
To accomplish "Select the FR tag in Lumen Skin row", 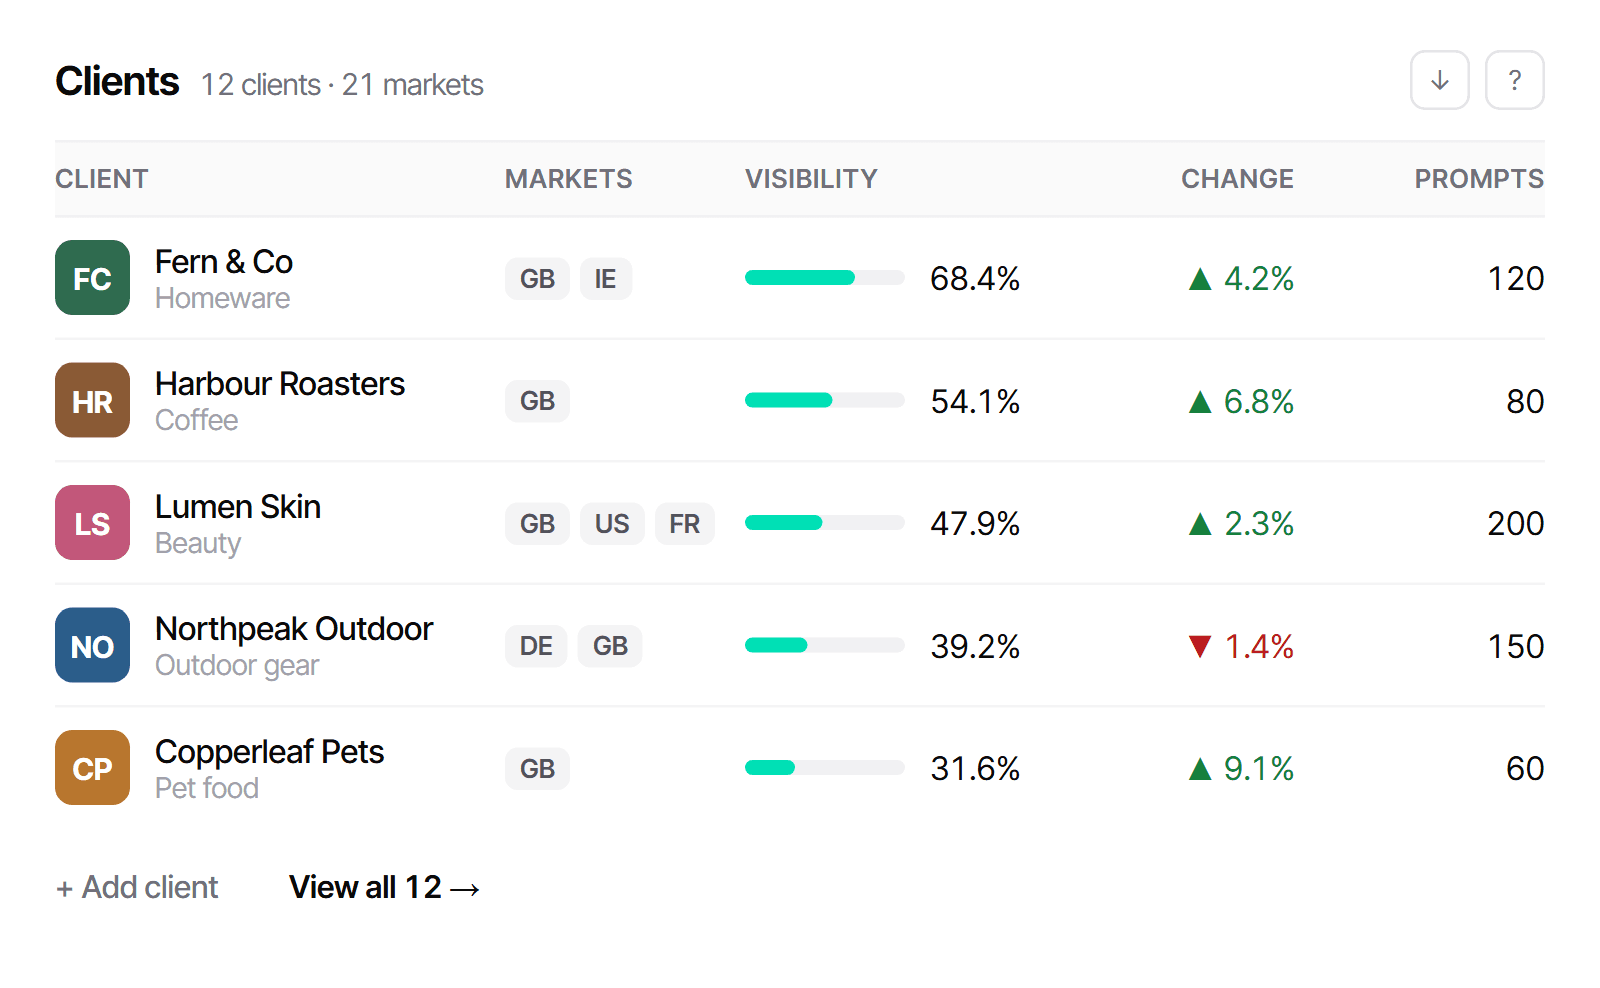I will pos(685,524).
